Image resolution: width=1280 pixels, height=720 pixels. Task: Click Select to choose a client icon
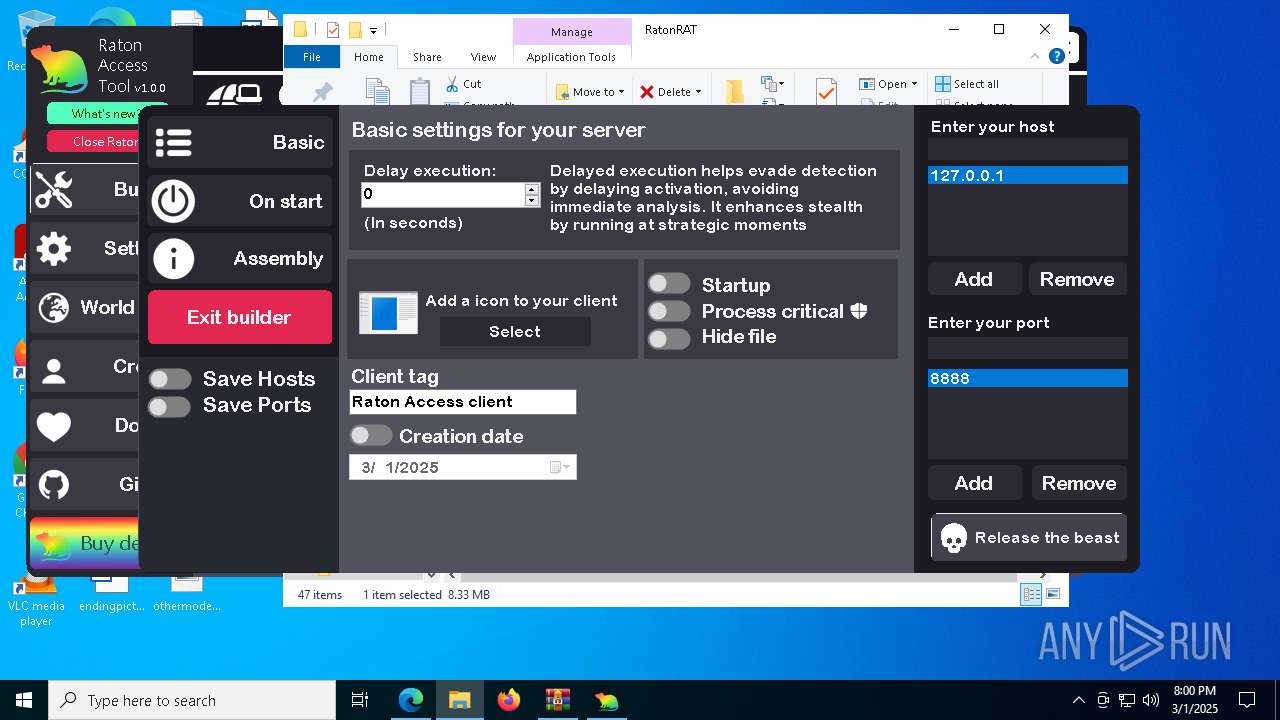pyautogui.click(x=515, y=331)
